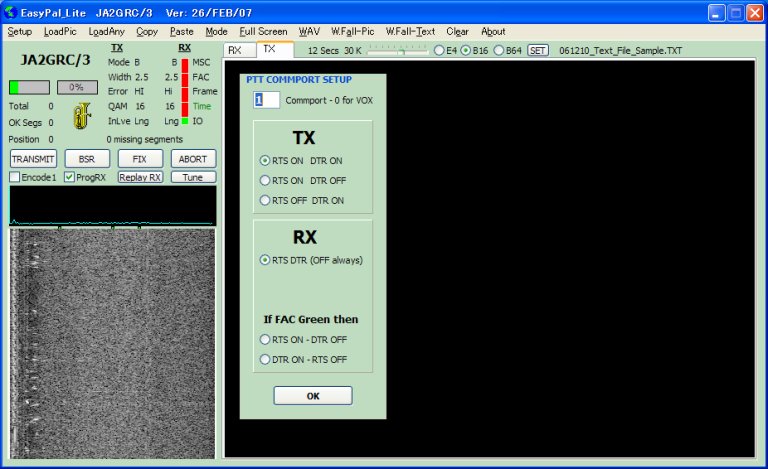Screen dimensions: 768x469
Task: Select the B16 radio option
Action: pyautogui.click(x=474, y=50)
